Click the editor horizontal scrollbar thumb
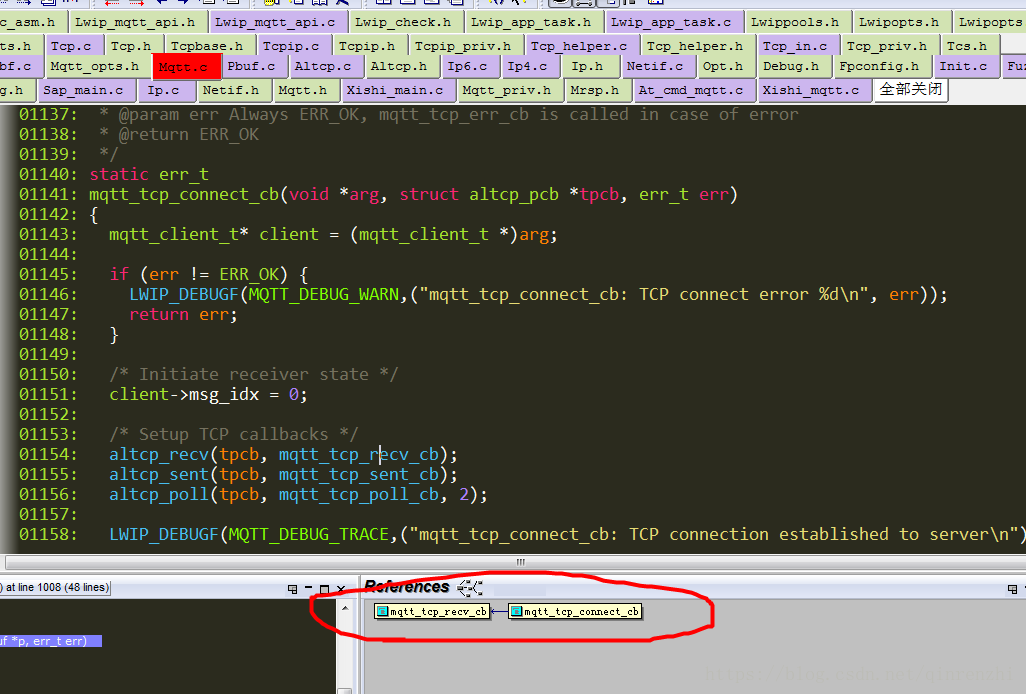The height and width of the screenshot is (694, 1026). (x=520, y=562)
